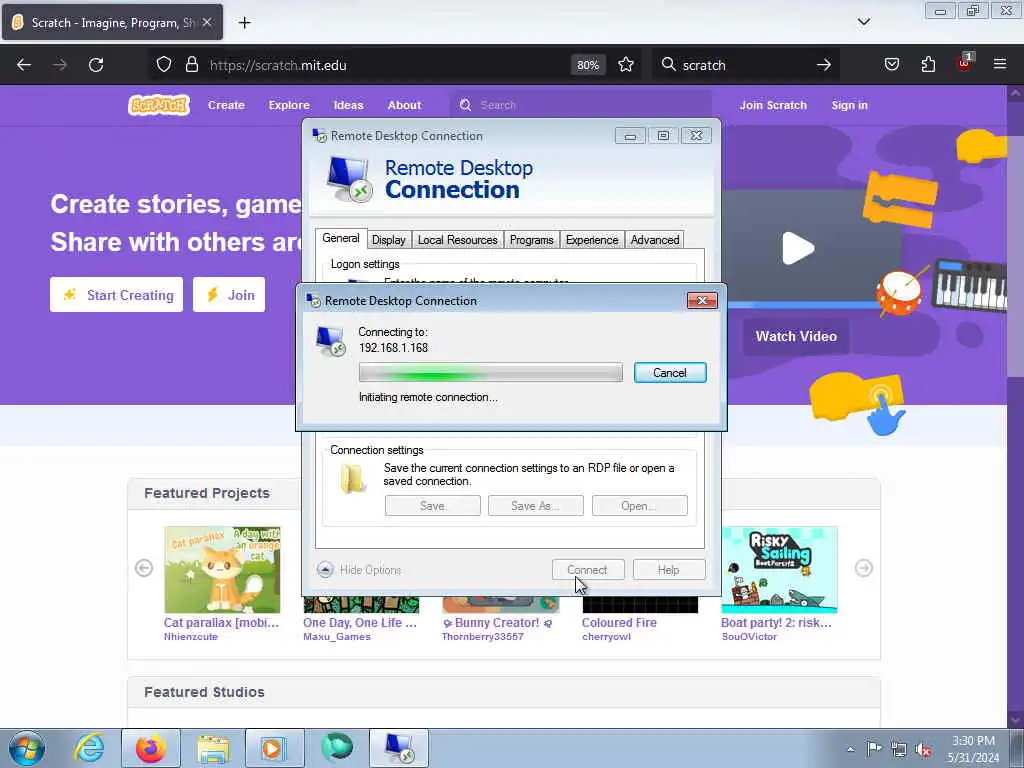Click the Save connection settings button
This screenshot has height=768, width=1024.
point(432,505)
